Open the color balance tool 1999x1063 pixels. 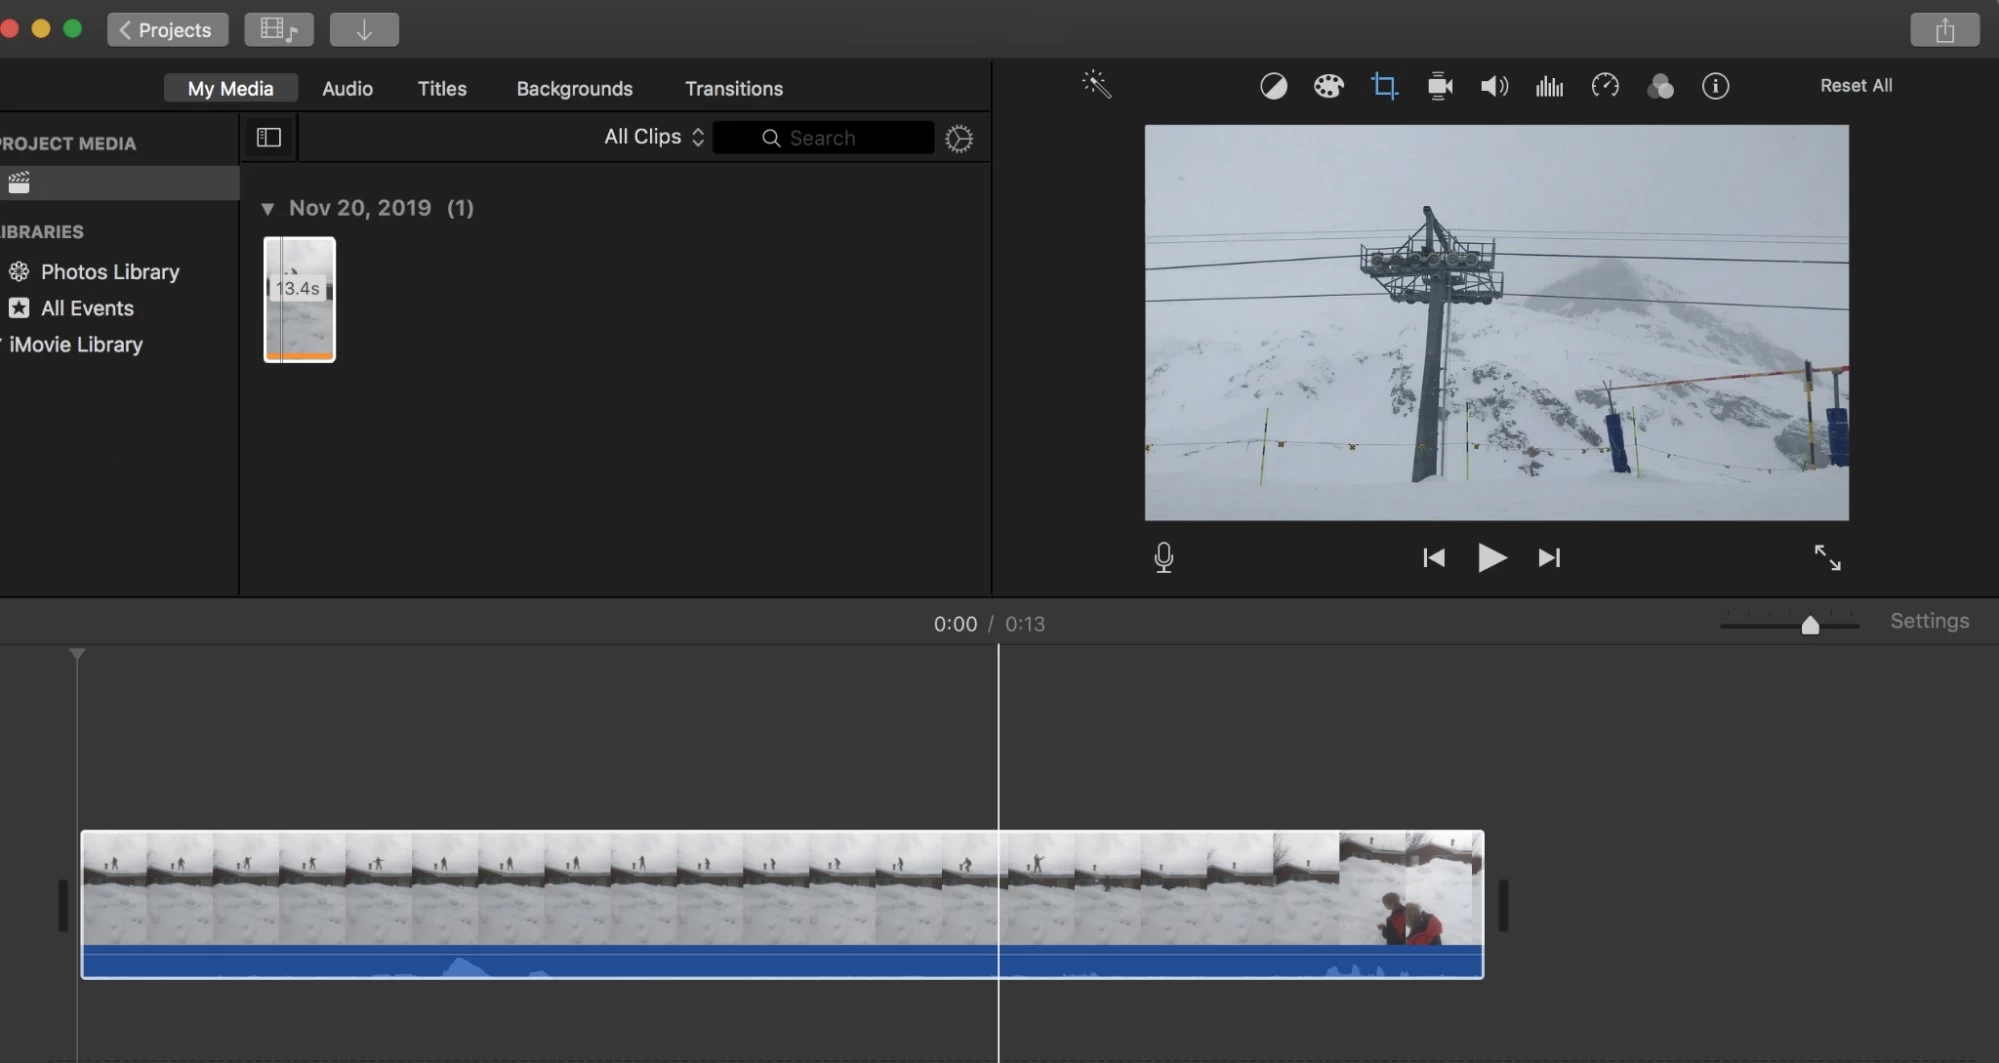click(x=1273, y=86)
